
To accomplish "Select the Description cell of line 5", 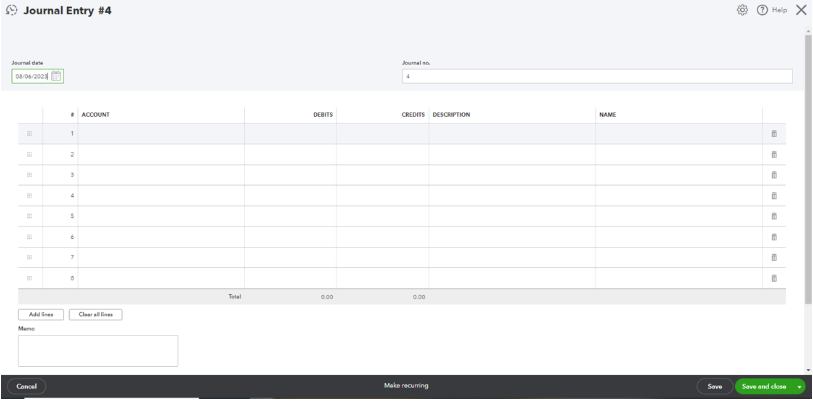I will (512, 216).
